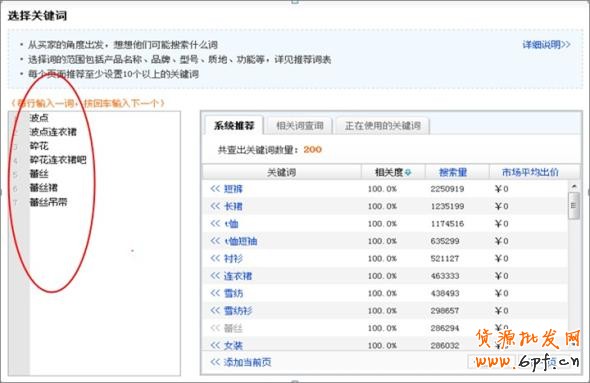
Task: Click line 蕾丝 in keyword input box
Action: pyautogui.click(x=39, y=174)
